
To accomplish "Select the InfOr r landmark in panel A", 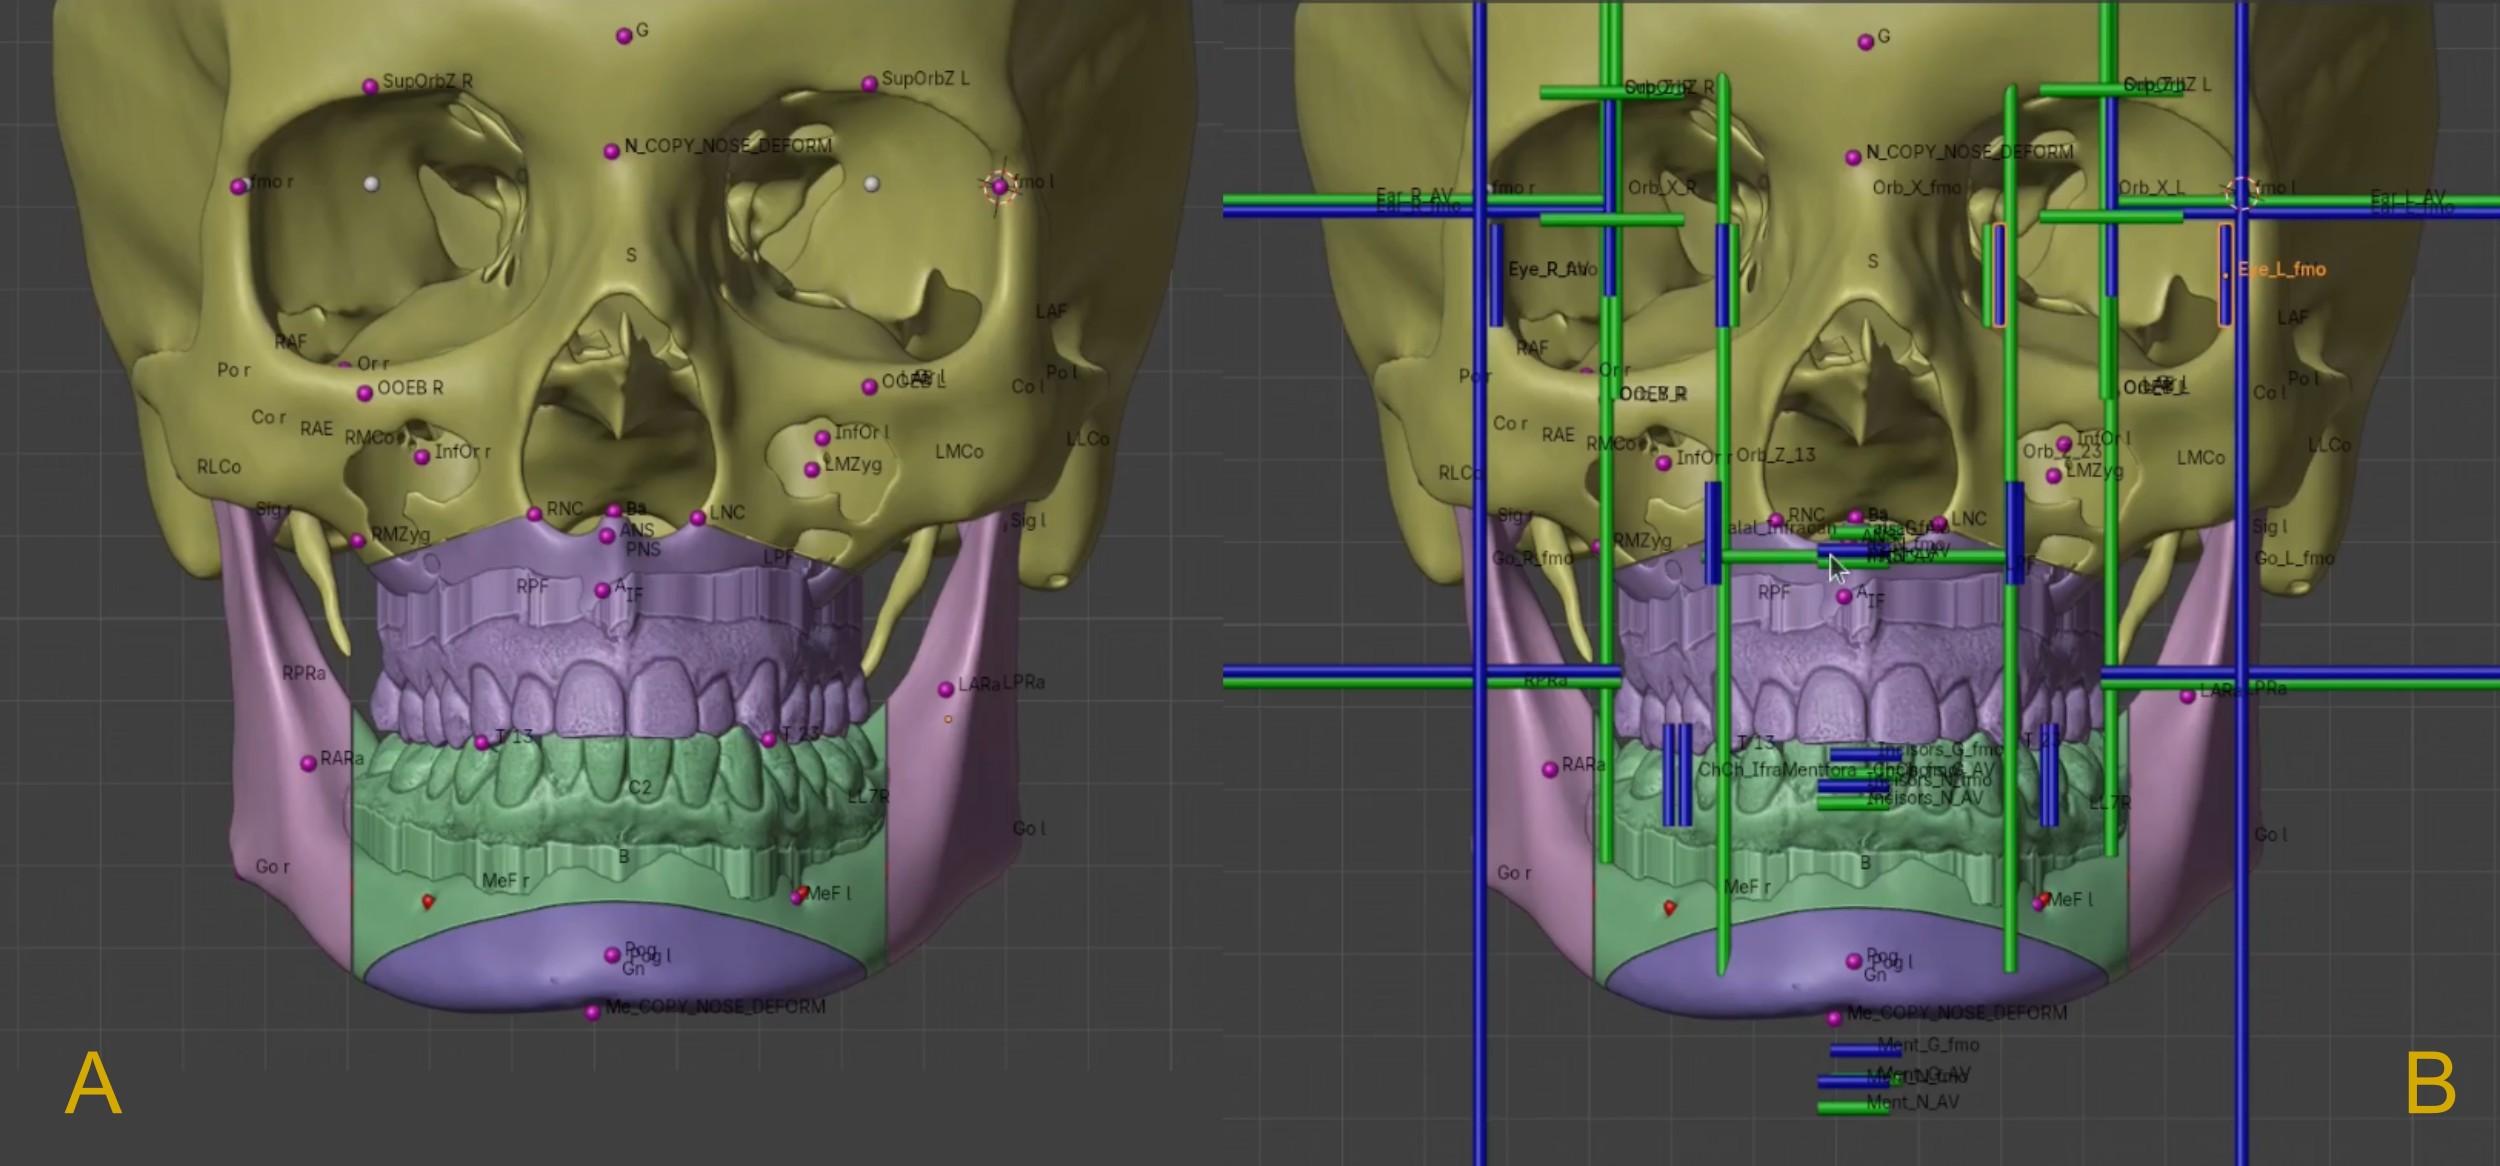I will [x=422, y=457].
